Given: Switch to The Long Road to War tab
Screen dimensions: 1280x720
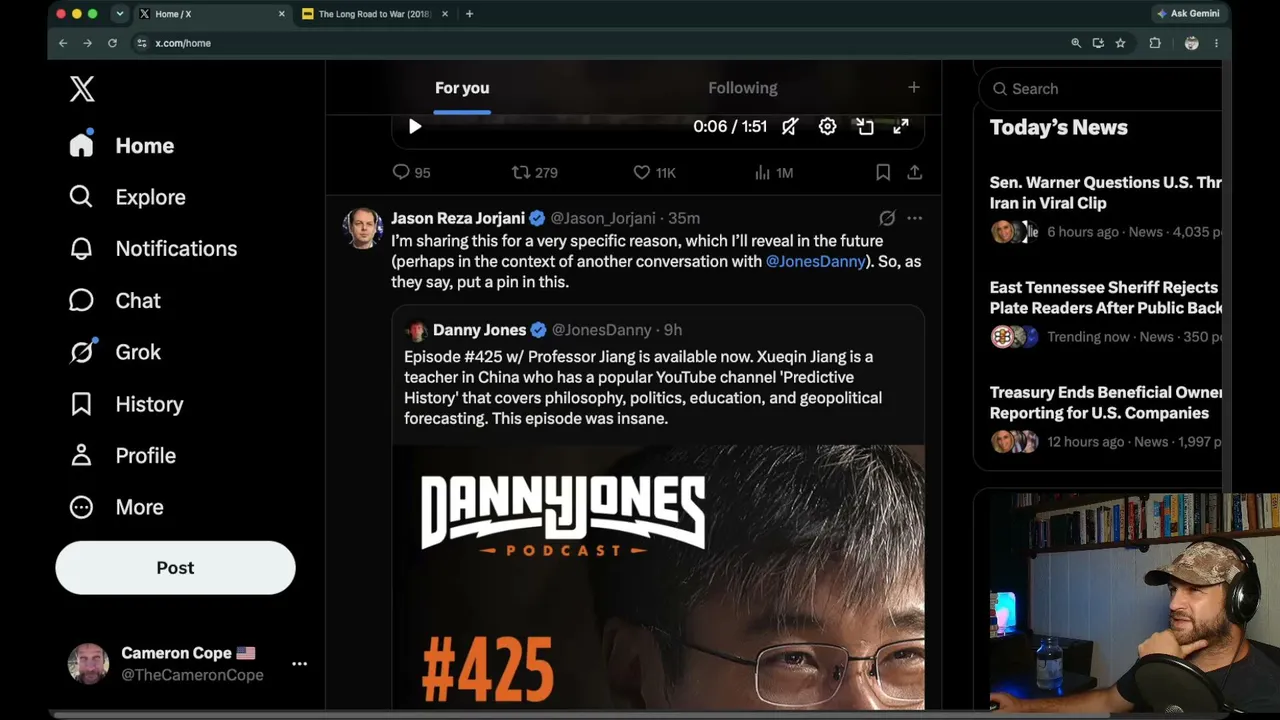Looking at the screenshot, I should (374, 14).
